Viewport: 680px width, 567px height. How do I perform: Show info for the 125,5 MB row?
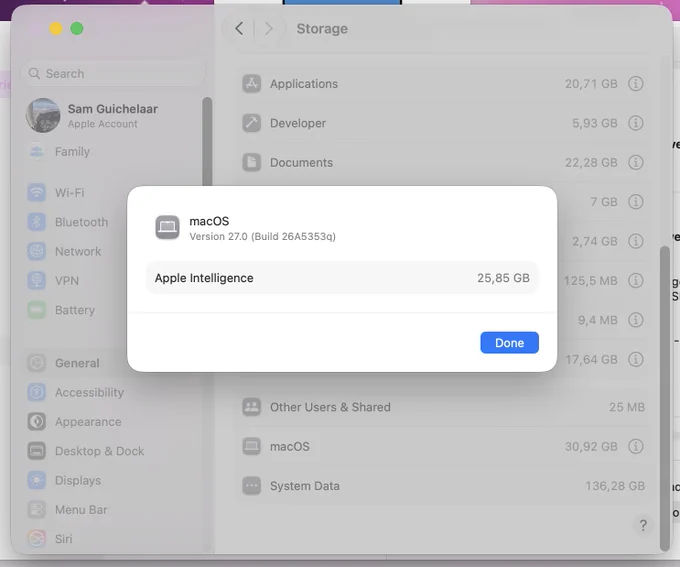click(x=636, y=281)
